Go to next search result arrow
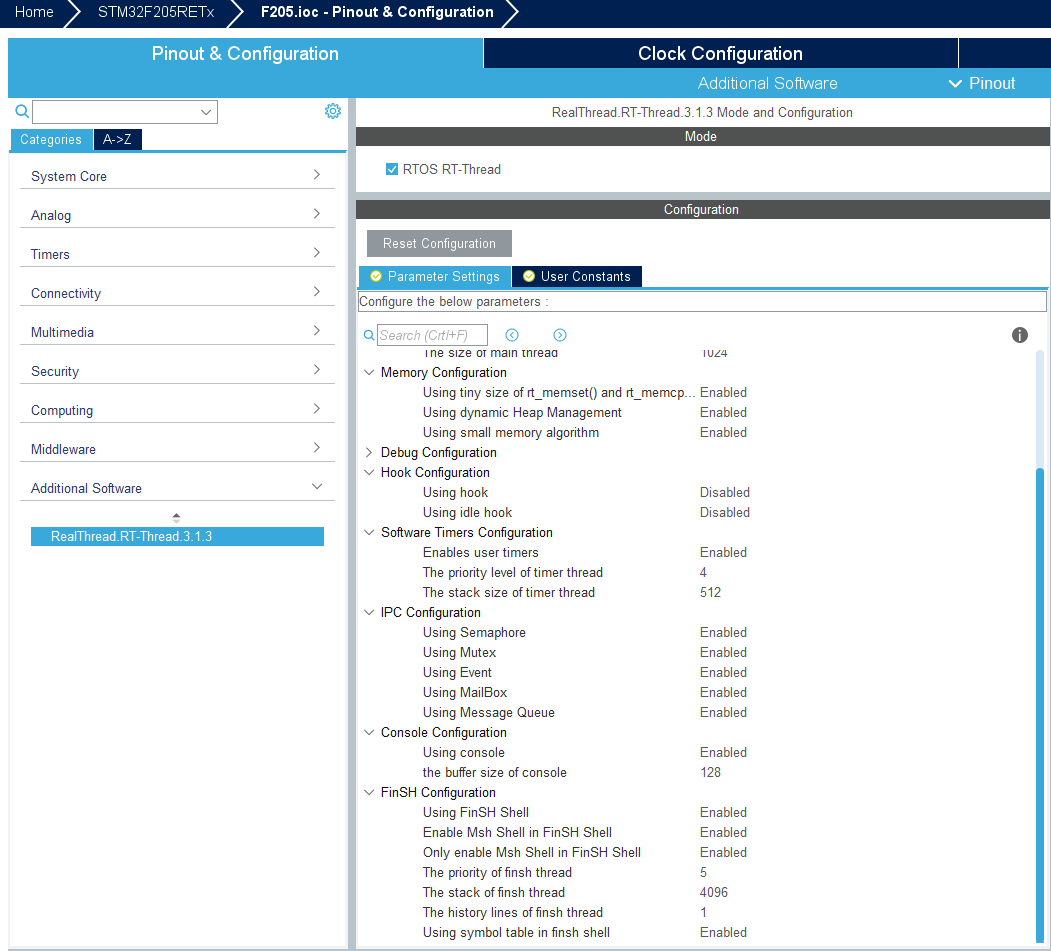 [x=560, y=335]
